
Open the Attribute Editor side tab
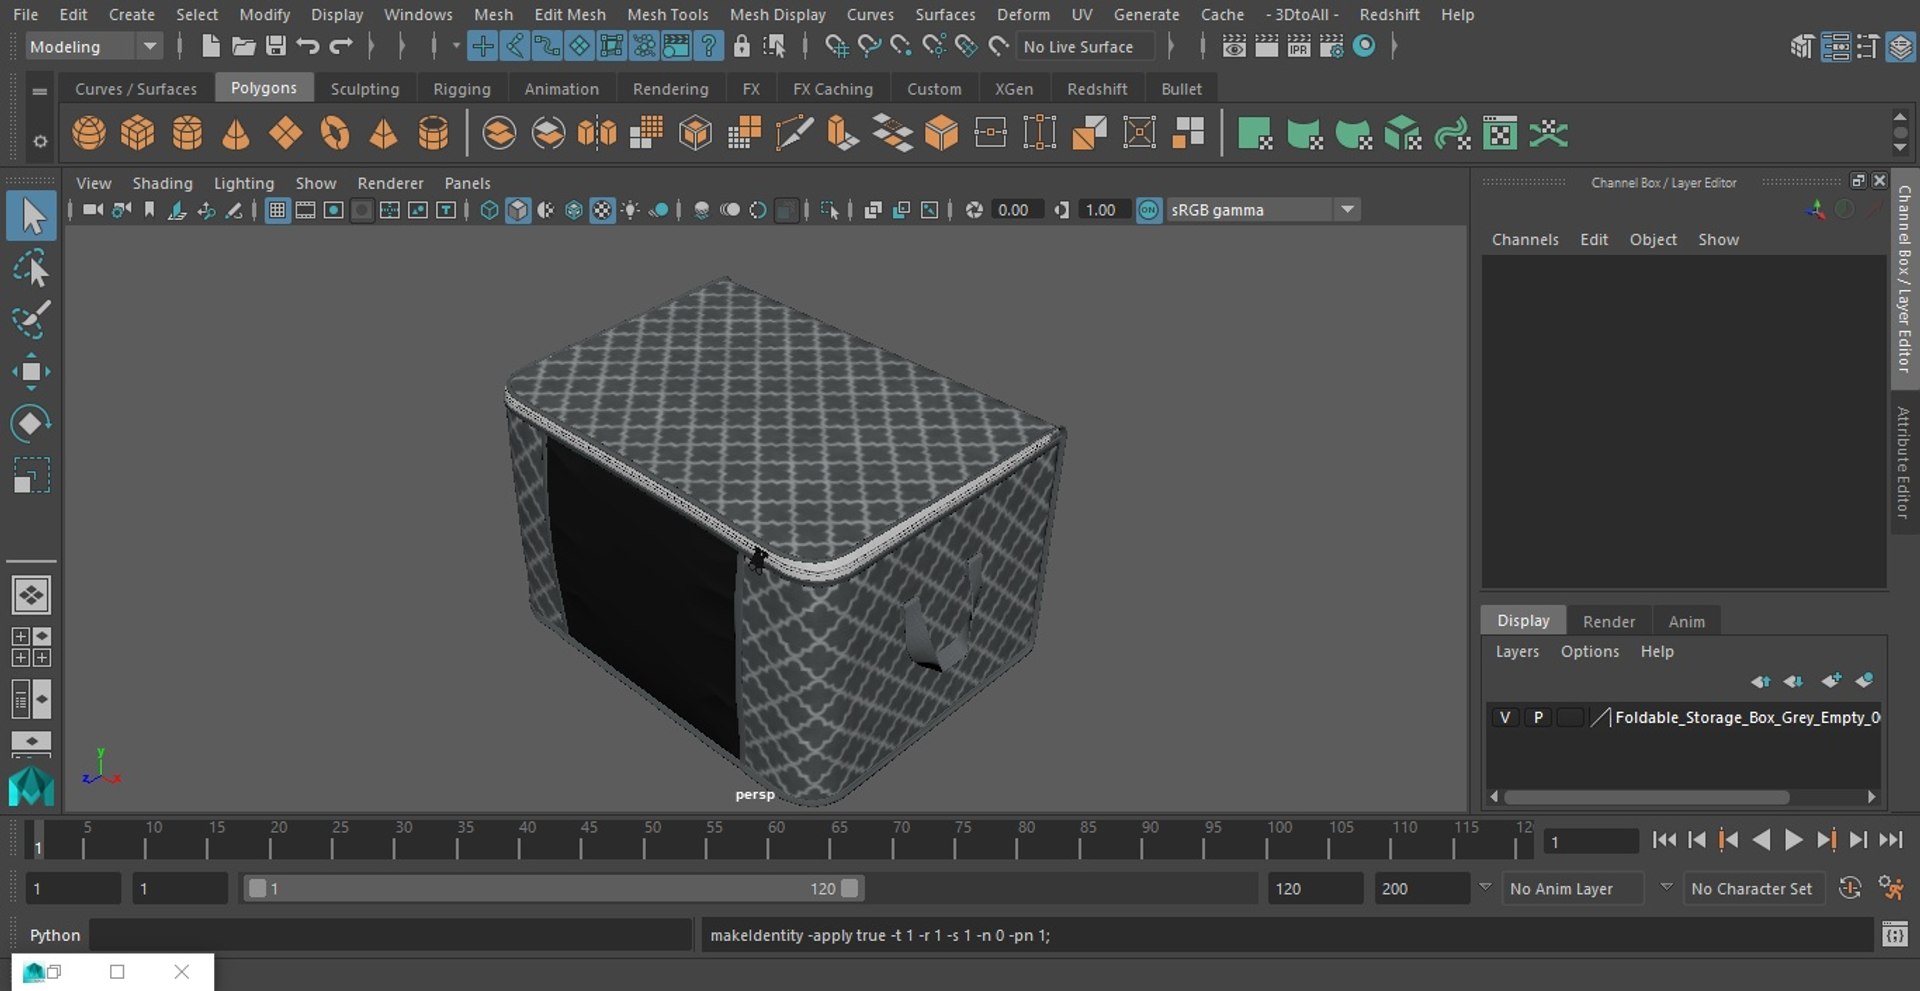pos(1904,462)
